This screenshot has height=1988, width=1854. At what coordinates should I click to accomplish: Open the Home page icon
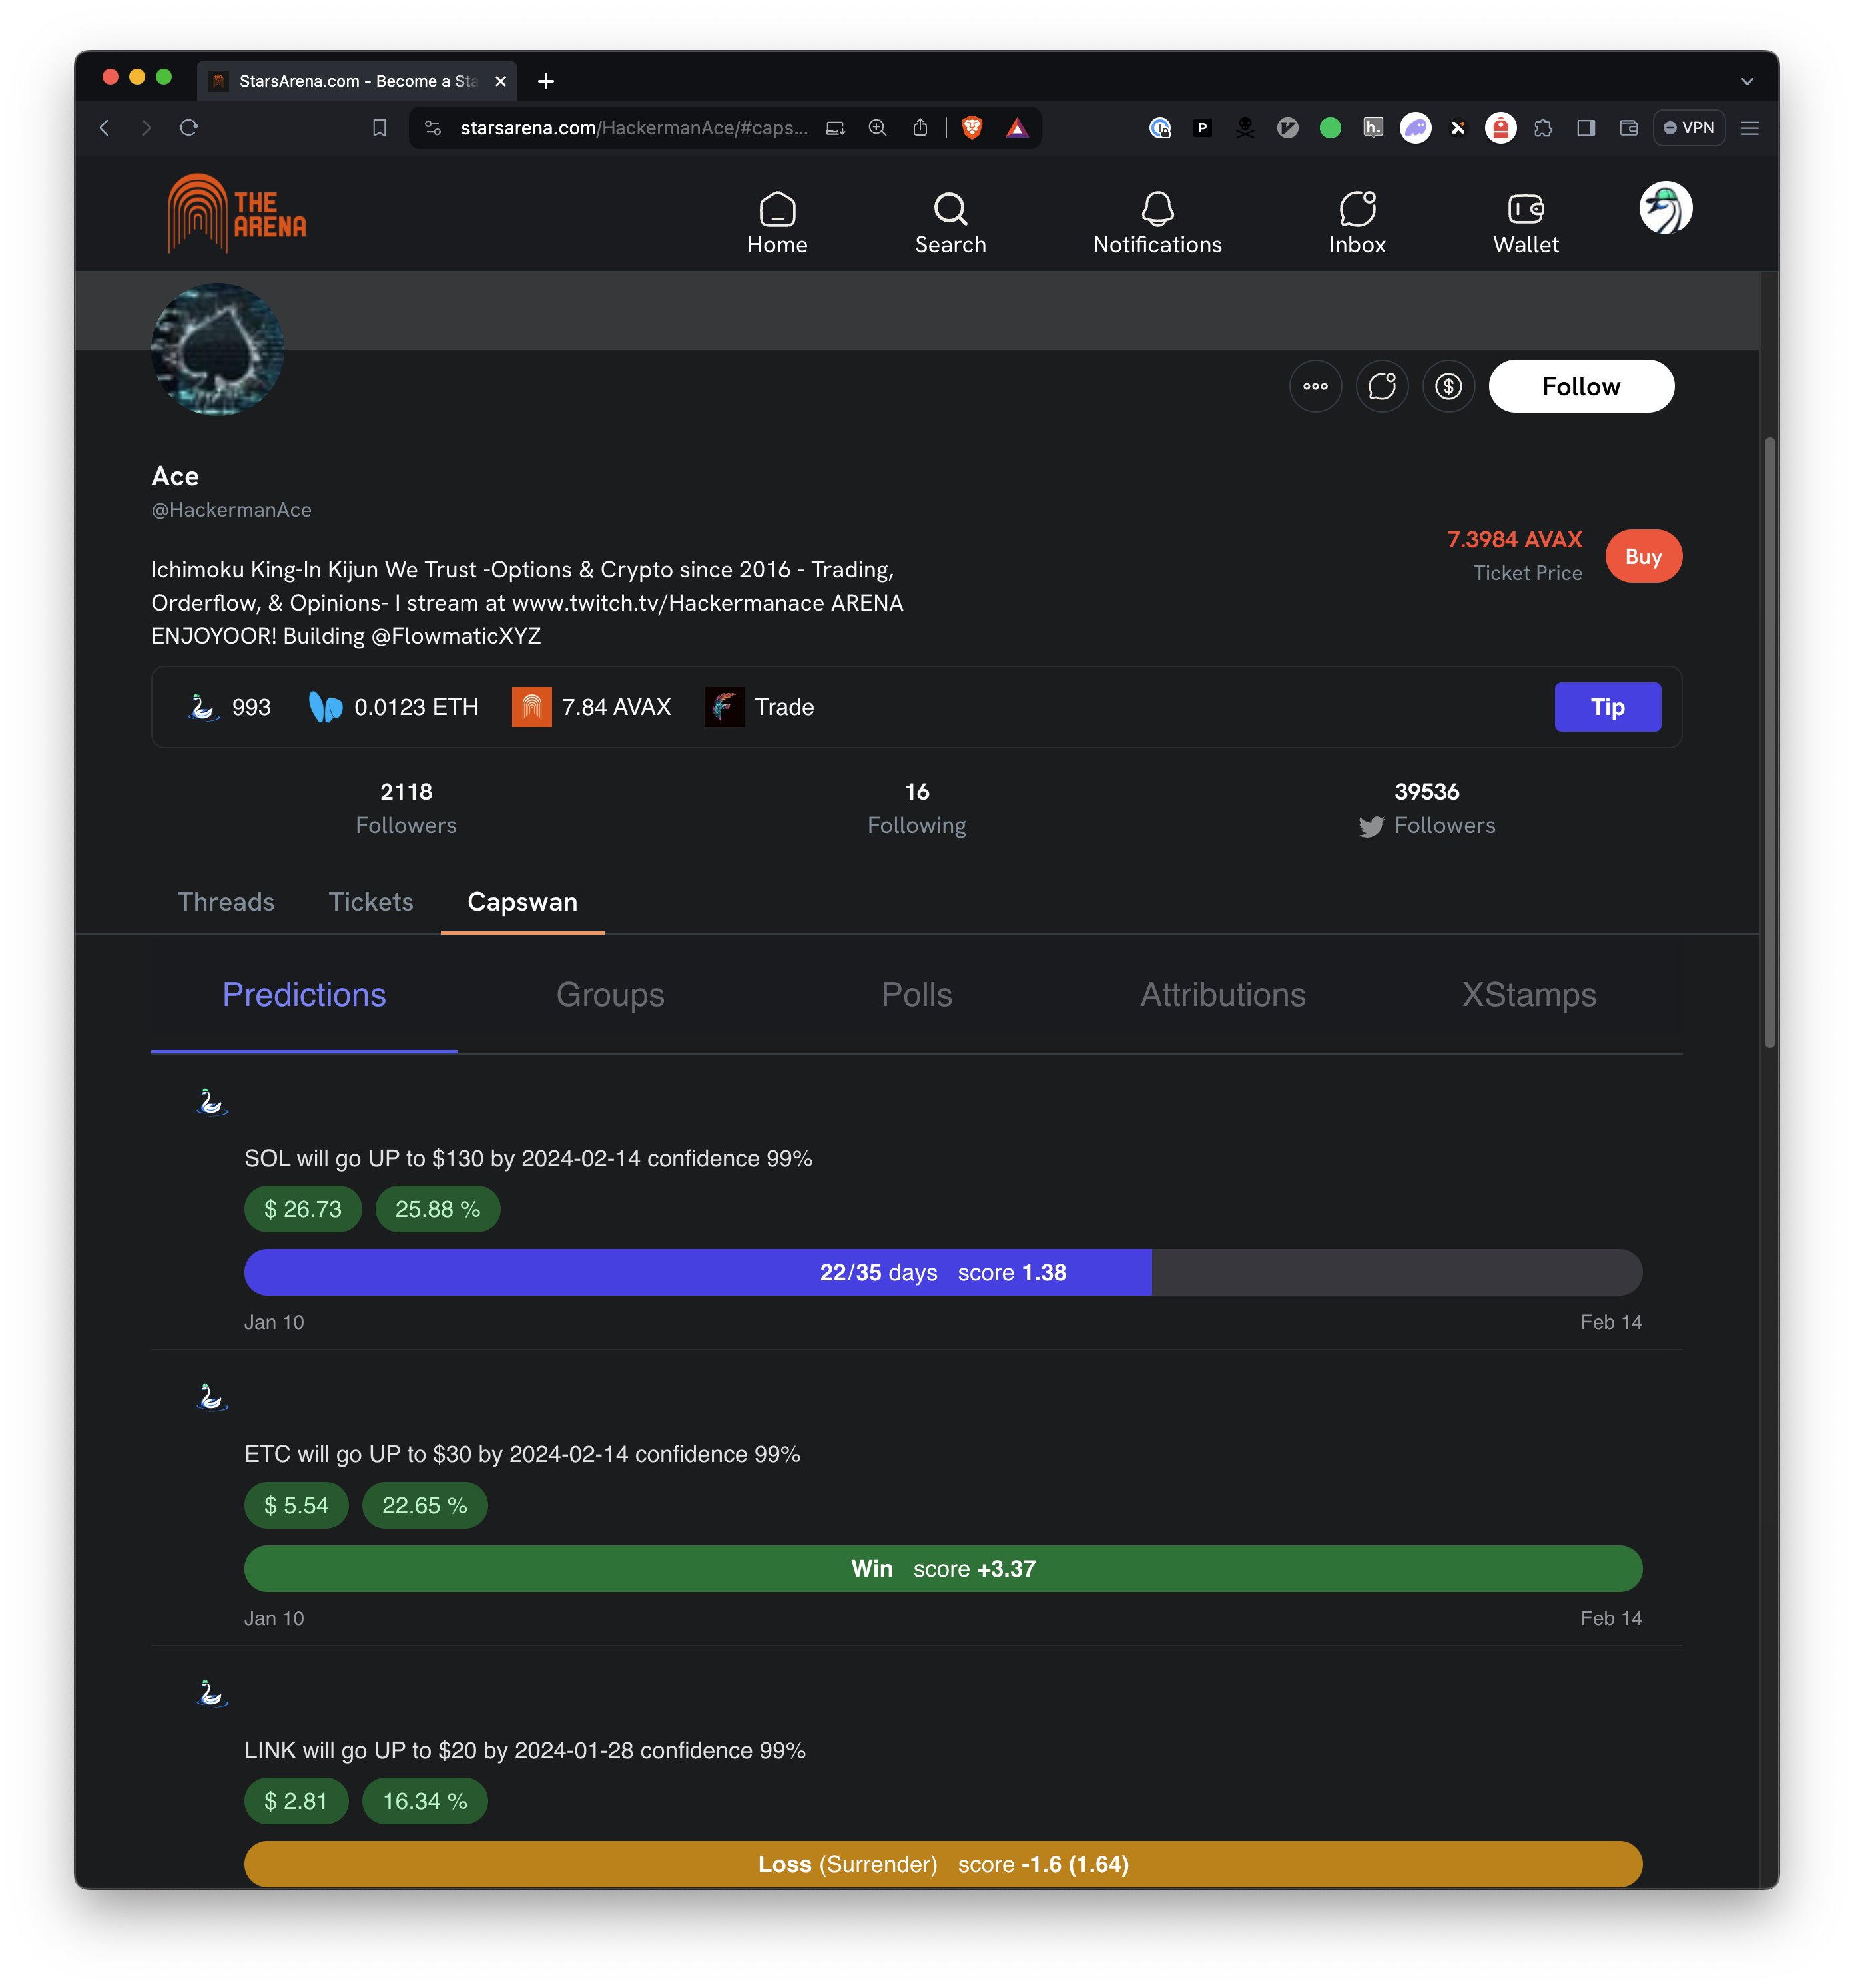pos(777,222)
